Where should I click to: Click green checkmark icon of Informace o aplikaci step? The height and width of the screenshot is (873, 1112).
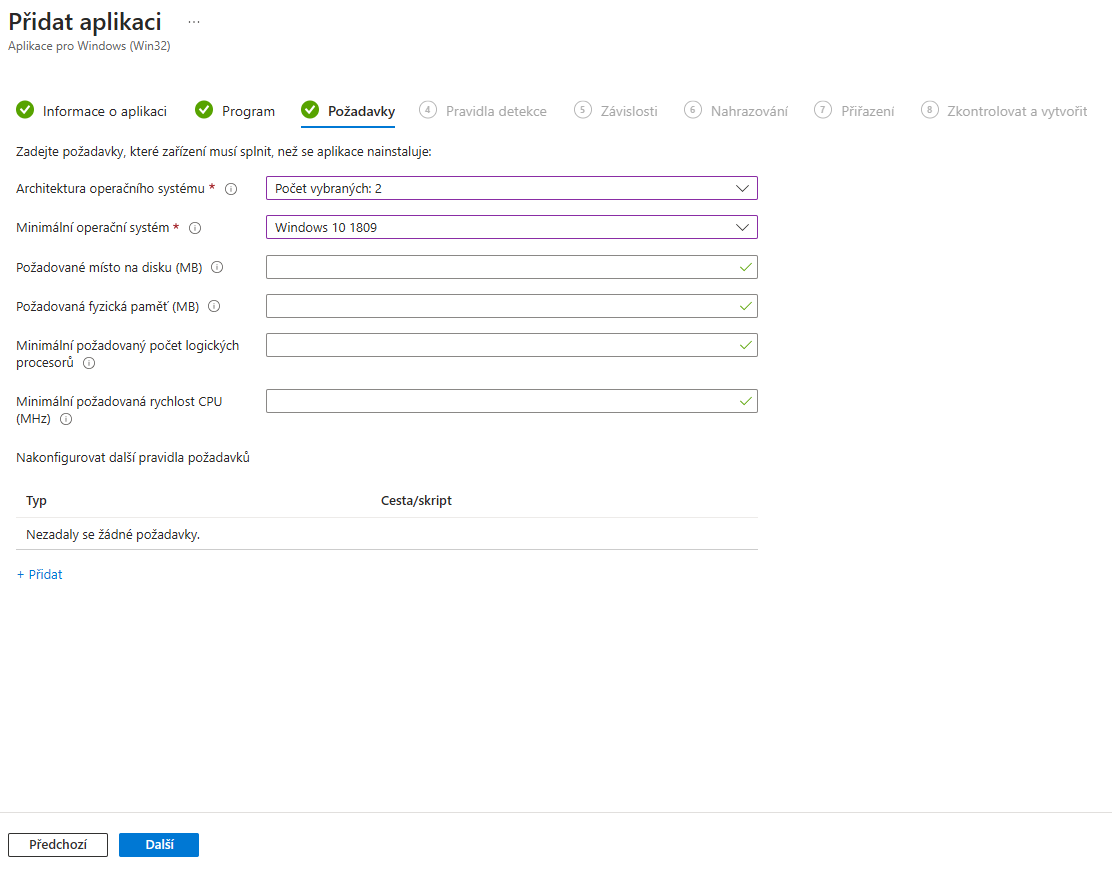[25, 110]
